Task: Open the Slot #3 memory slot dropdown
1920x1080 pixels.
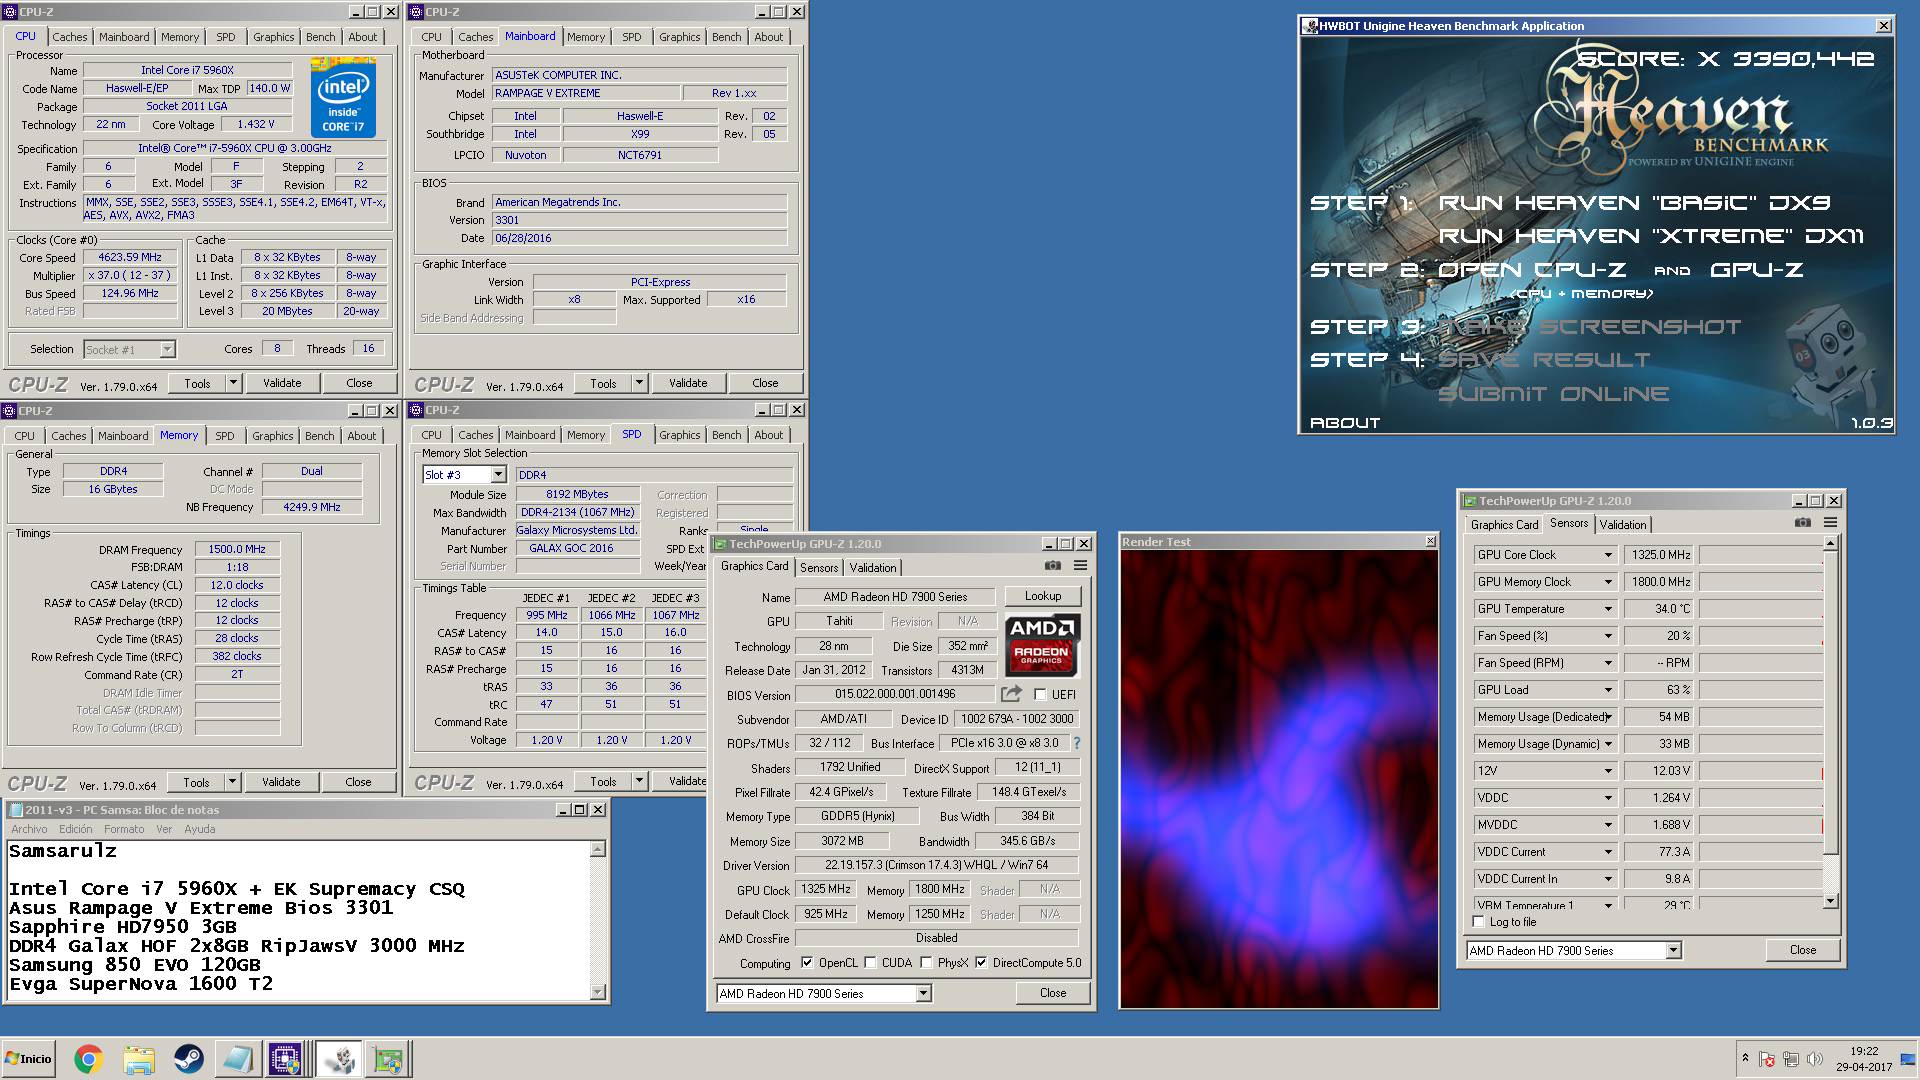Action: (x=498, y=475)
